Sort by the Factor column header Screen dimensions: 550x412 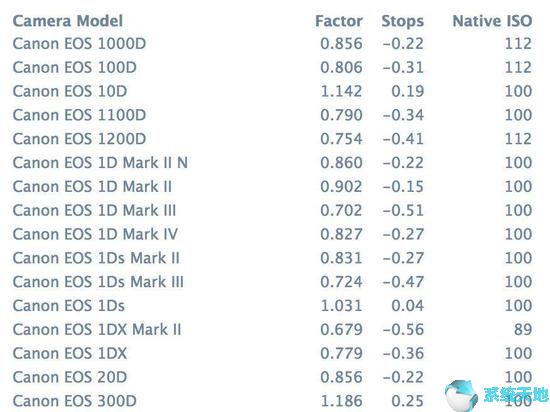click(339, 21)
